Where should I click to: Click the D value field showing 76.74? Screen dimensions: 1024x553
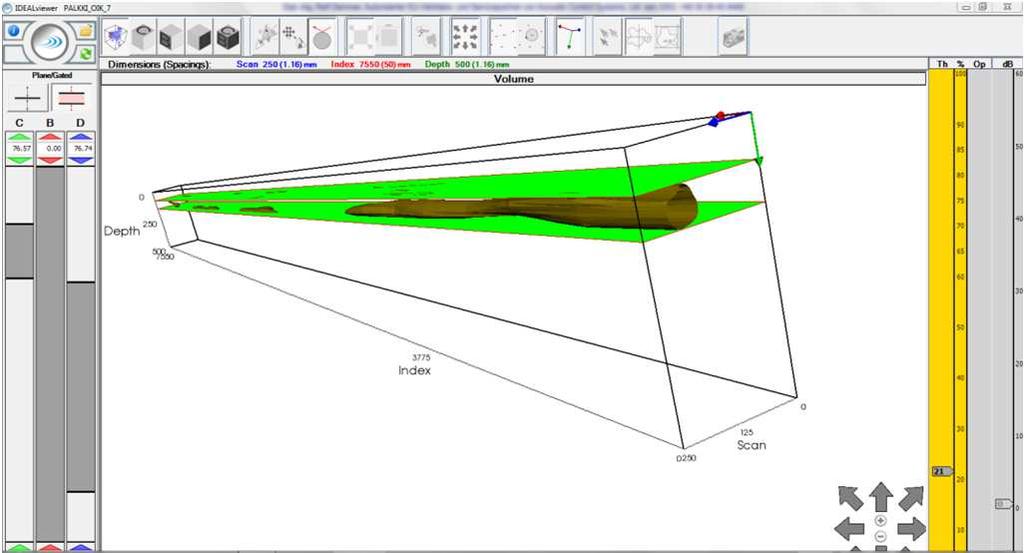pos(81,149)
